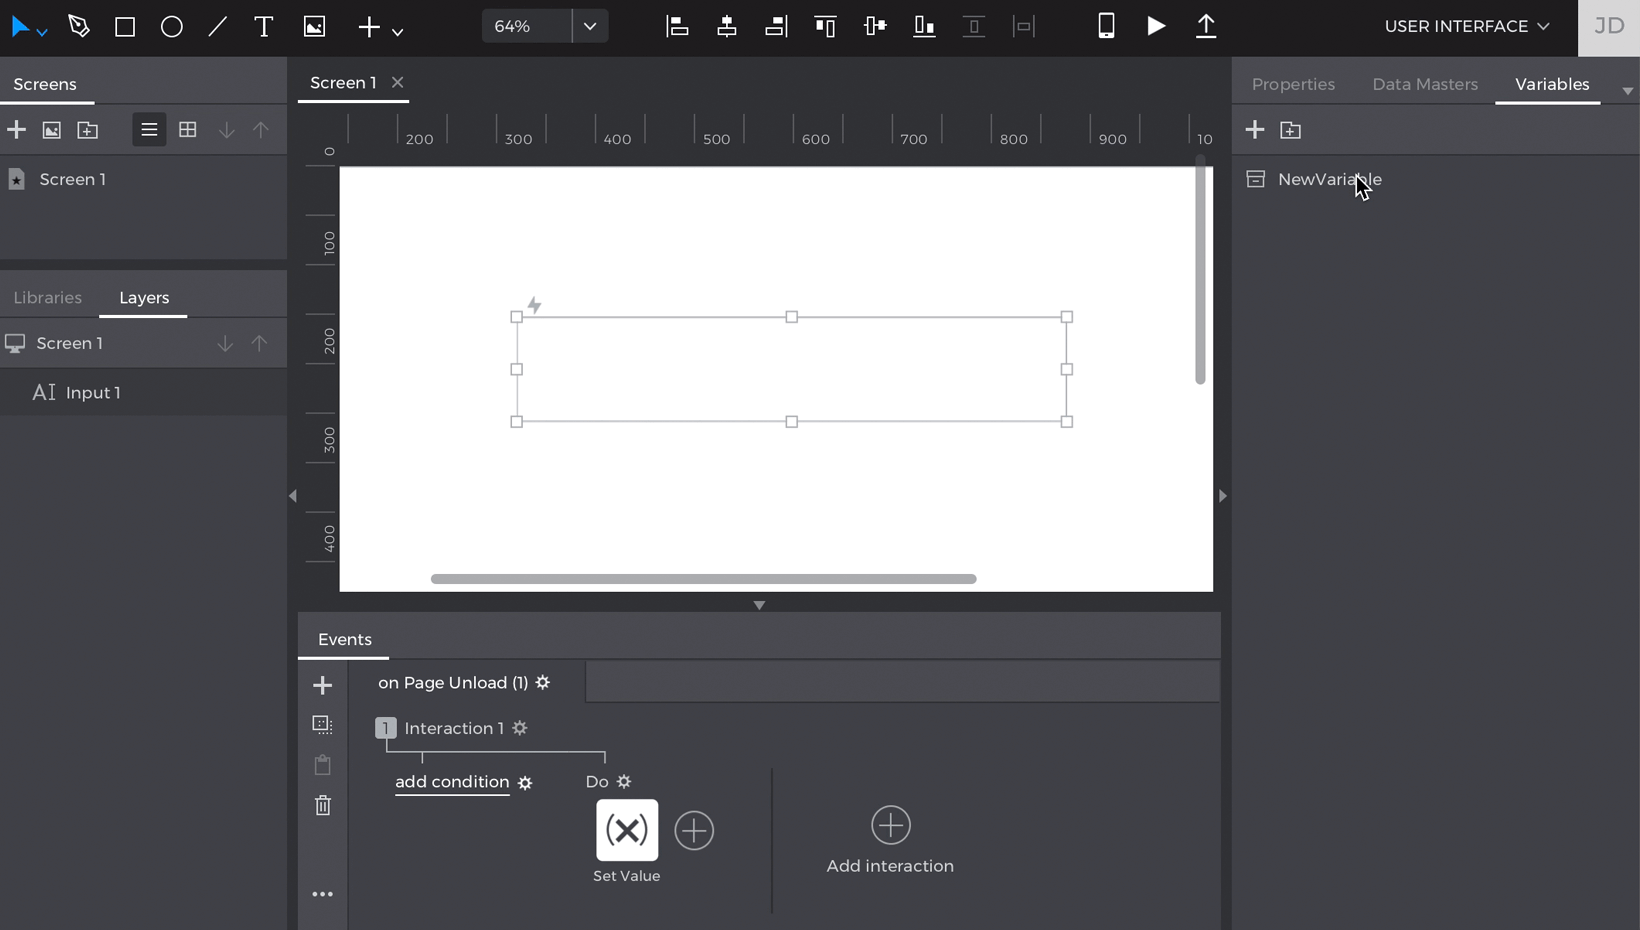Open the Events more options ellipsis
Viewport: 1640px width, 930px height.
pyautogui.click(x=322, y=894)
